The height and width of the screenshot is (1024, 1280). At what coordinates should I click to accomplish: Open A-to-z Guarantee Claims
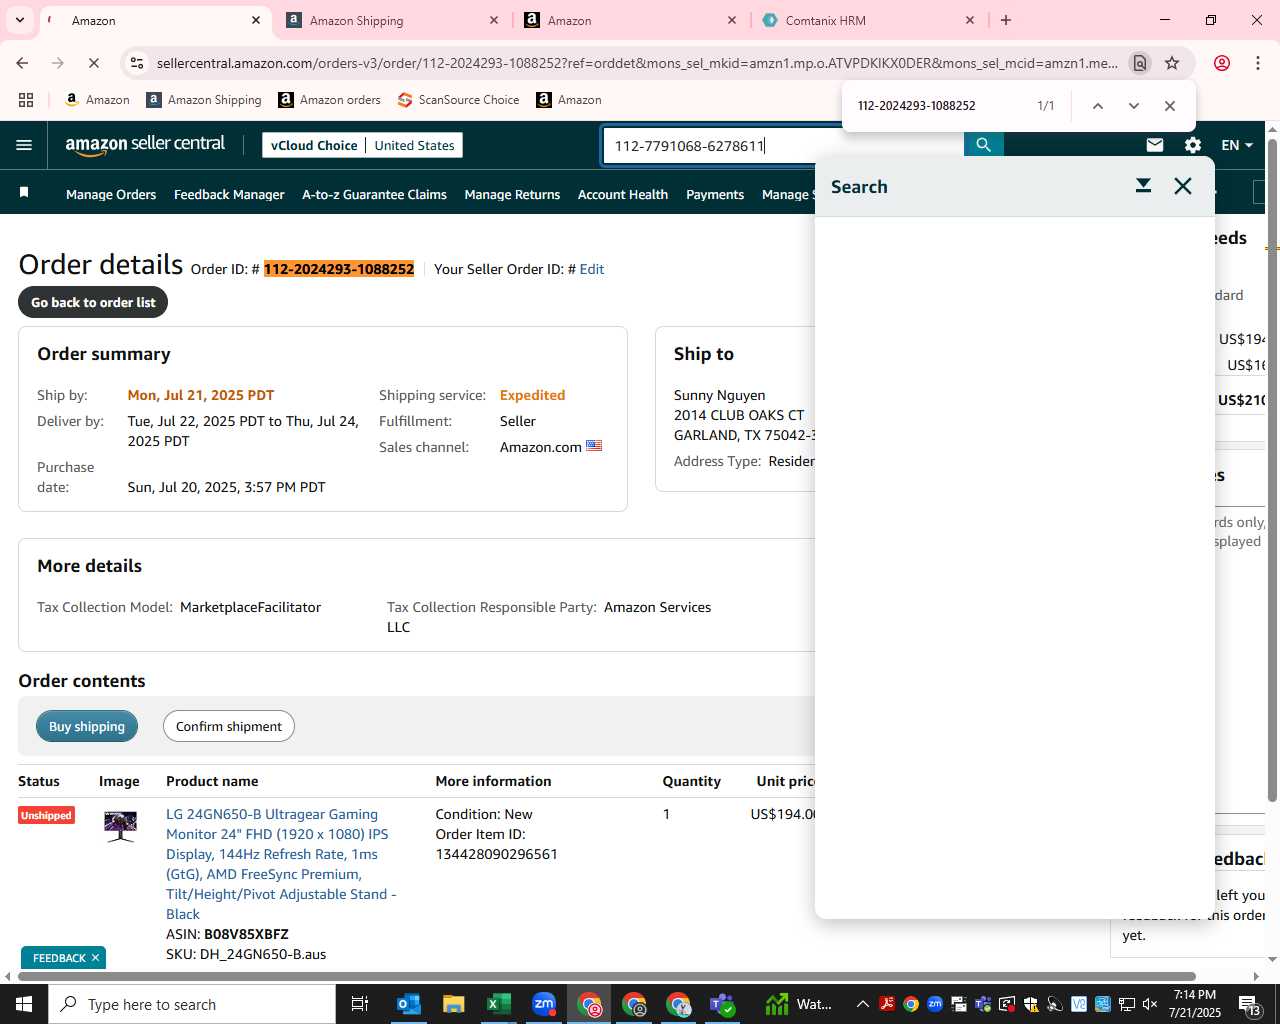click(x=374, y=194)
